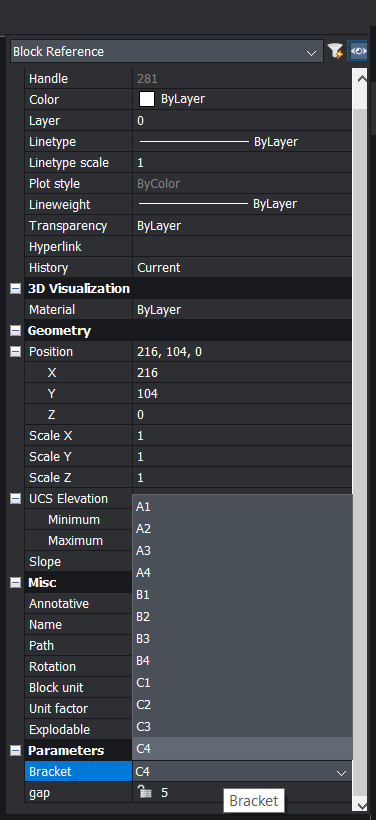Select B4 from the Bracket list
The width and height of the screenshot is (376, 820).
242,660
